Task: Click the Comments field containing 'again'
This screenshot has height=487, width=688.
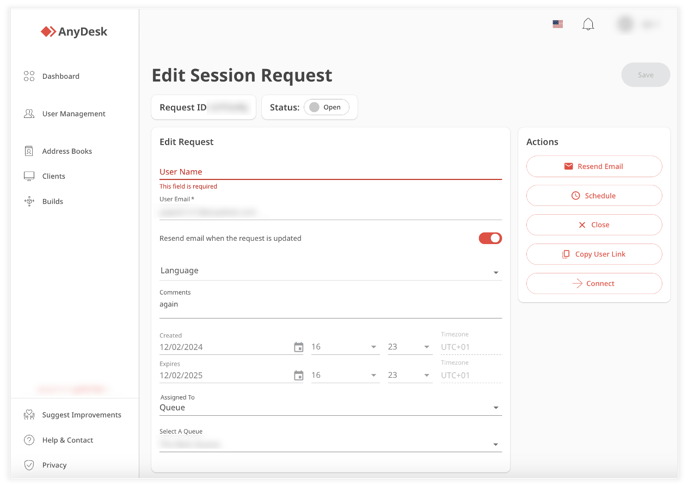Action: pyautogui.click(x=330, y=304)
